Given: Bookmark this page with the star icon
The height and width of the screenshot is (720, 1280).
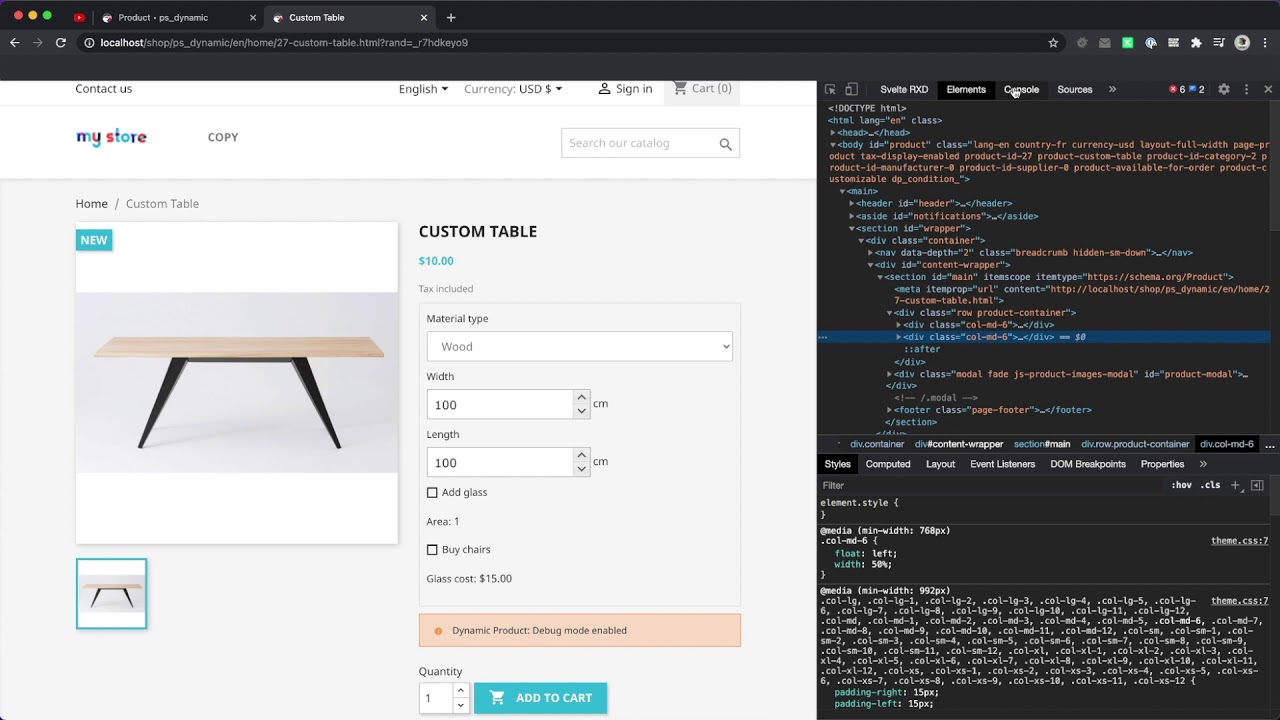Looking at the screenshot, I should pos(1053,43).
